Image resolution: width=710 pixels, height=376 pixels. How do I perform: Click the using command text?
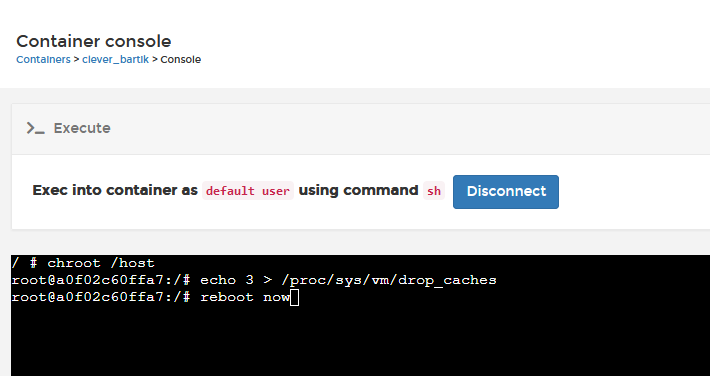pyautogui.click(x=358, y=190)
